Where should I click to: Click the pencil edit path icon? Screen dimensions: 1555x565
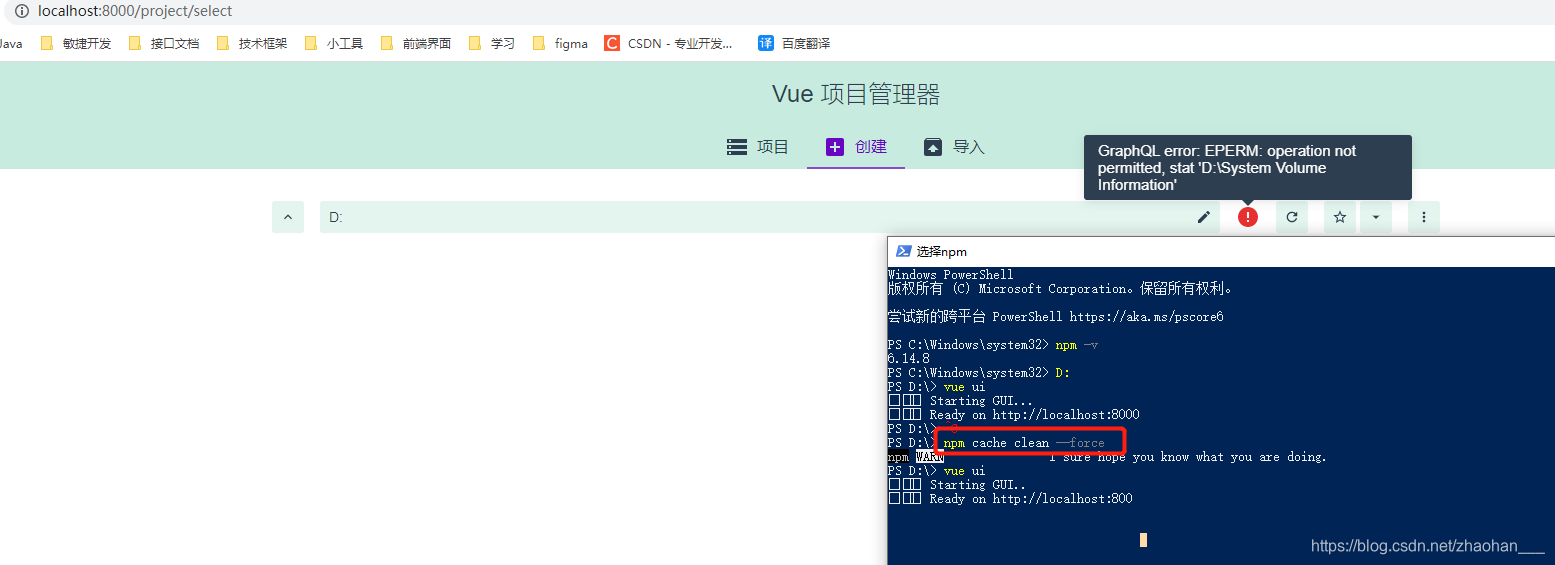click(1204, 217)
